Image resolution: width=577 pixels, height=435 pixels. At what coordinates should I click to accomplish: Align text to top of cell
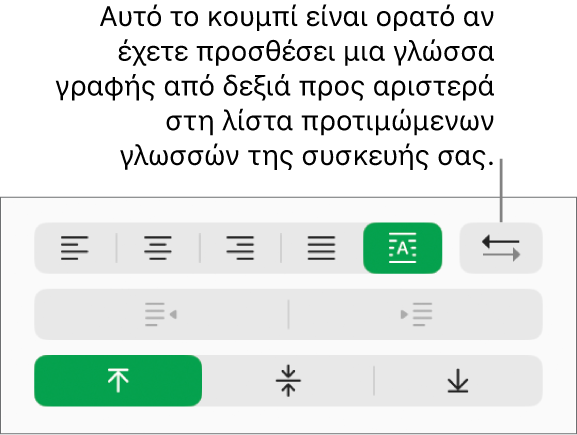pyautogui.click(x=118, y=381)
